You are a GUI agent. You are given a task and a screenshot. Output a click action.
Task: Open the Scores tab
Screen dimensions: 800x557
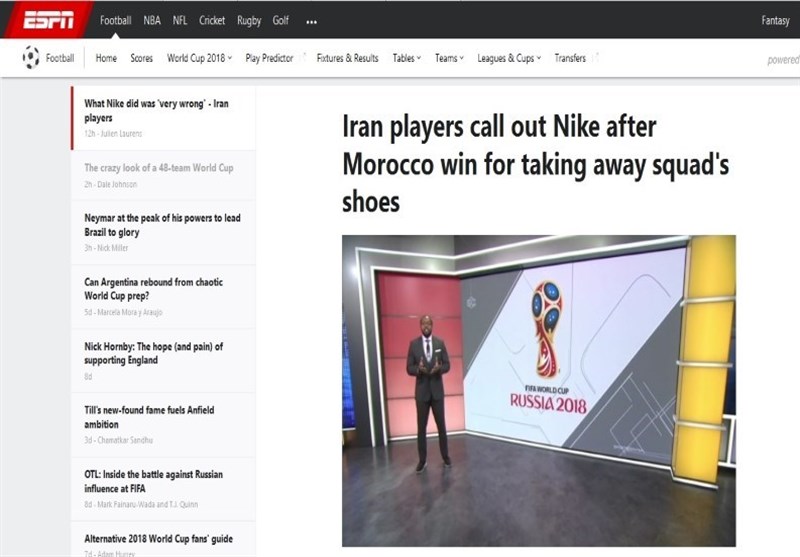(x=142, y=58)
